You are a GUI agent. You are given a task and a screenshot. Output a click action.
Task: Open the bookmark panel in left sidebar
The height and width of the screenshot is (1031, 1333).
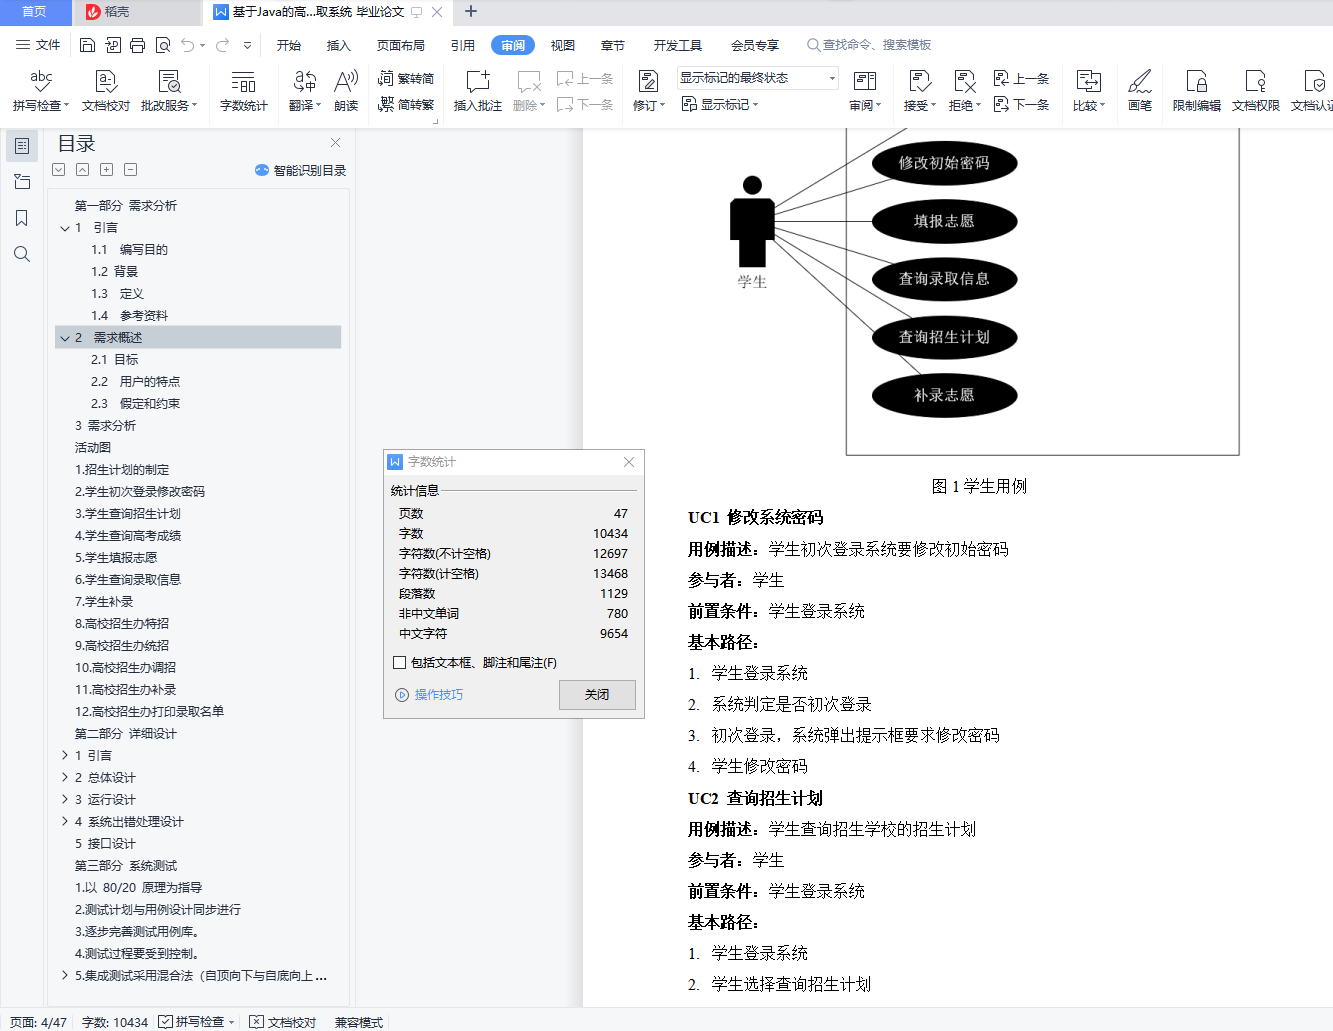[22, 218]
